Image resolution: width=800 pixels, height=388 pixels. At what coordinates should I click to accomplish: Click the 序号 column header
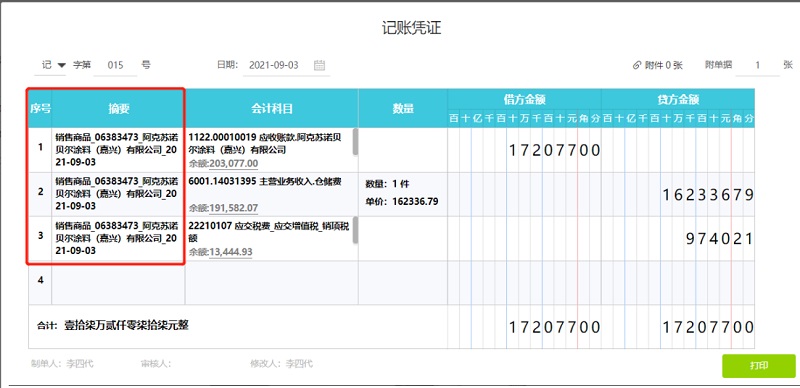coord(40,108)
